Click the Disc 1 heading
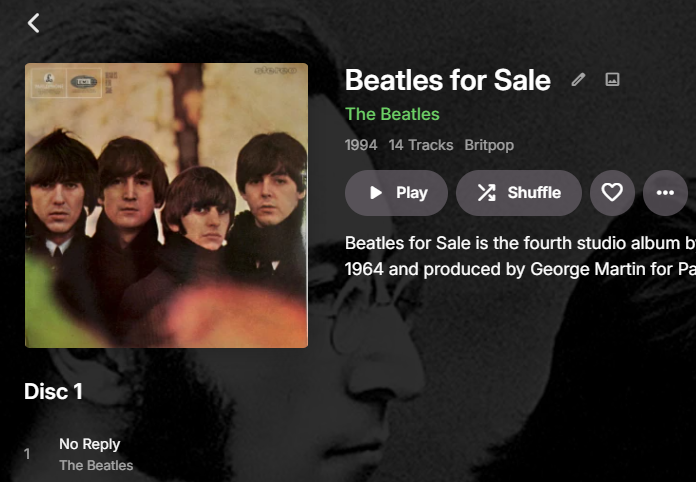The height and width of the screenshot is (482, 696). (53, 392)
